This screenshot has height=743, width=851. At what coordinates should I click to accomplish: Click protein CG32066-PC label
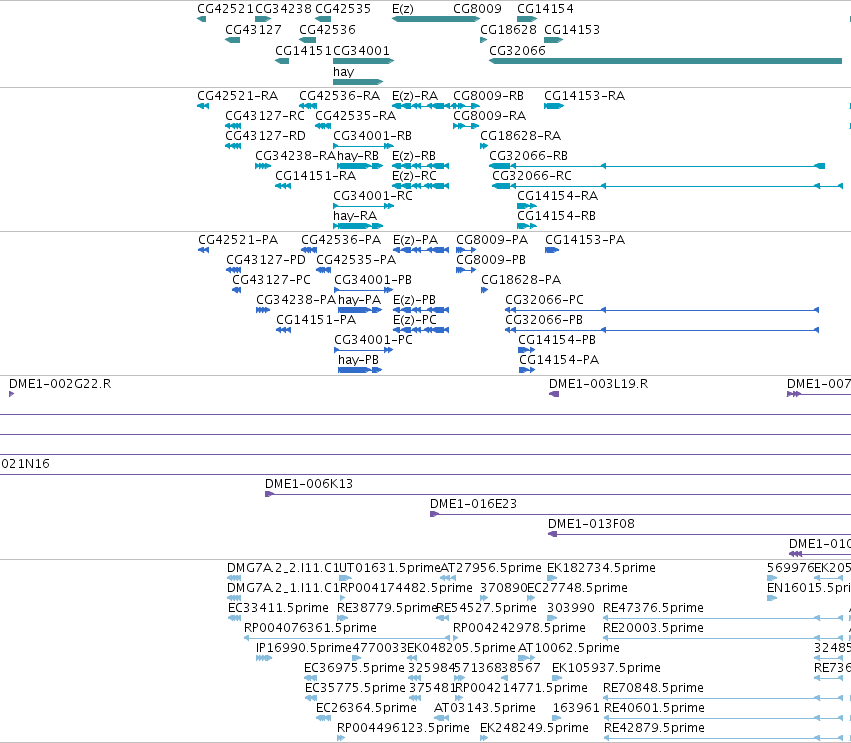(544, 300)
